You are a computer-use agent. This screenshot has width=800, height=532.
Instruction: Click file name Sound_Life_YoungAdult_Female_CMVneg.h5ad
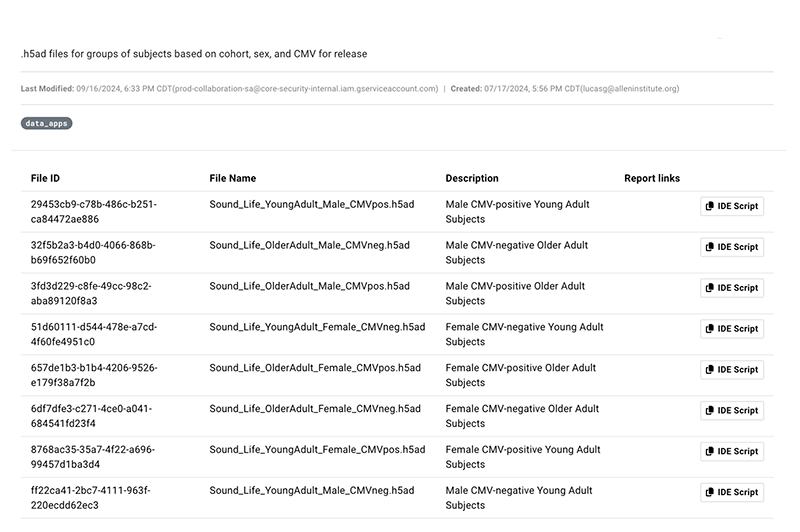317,327
